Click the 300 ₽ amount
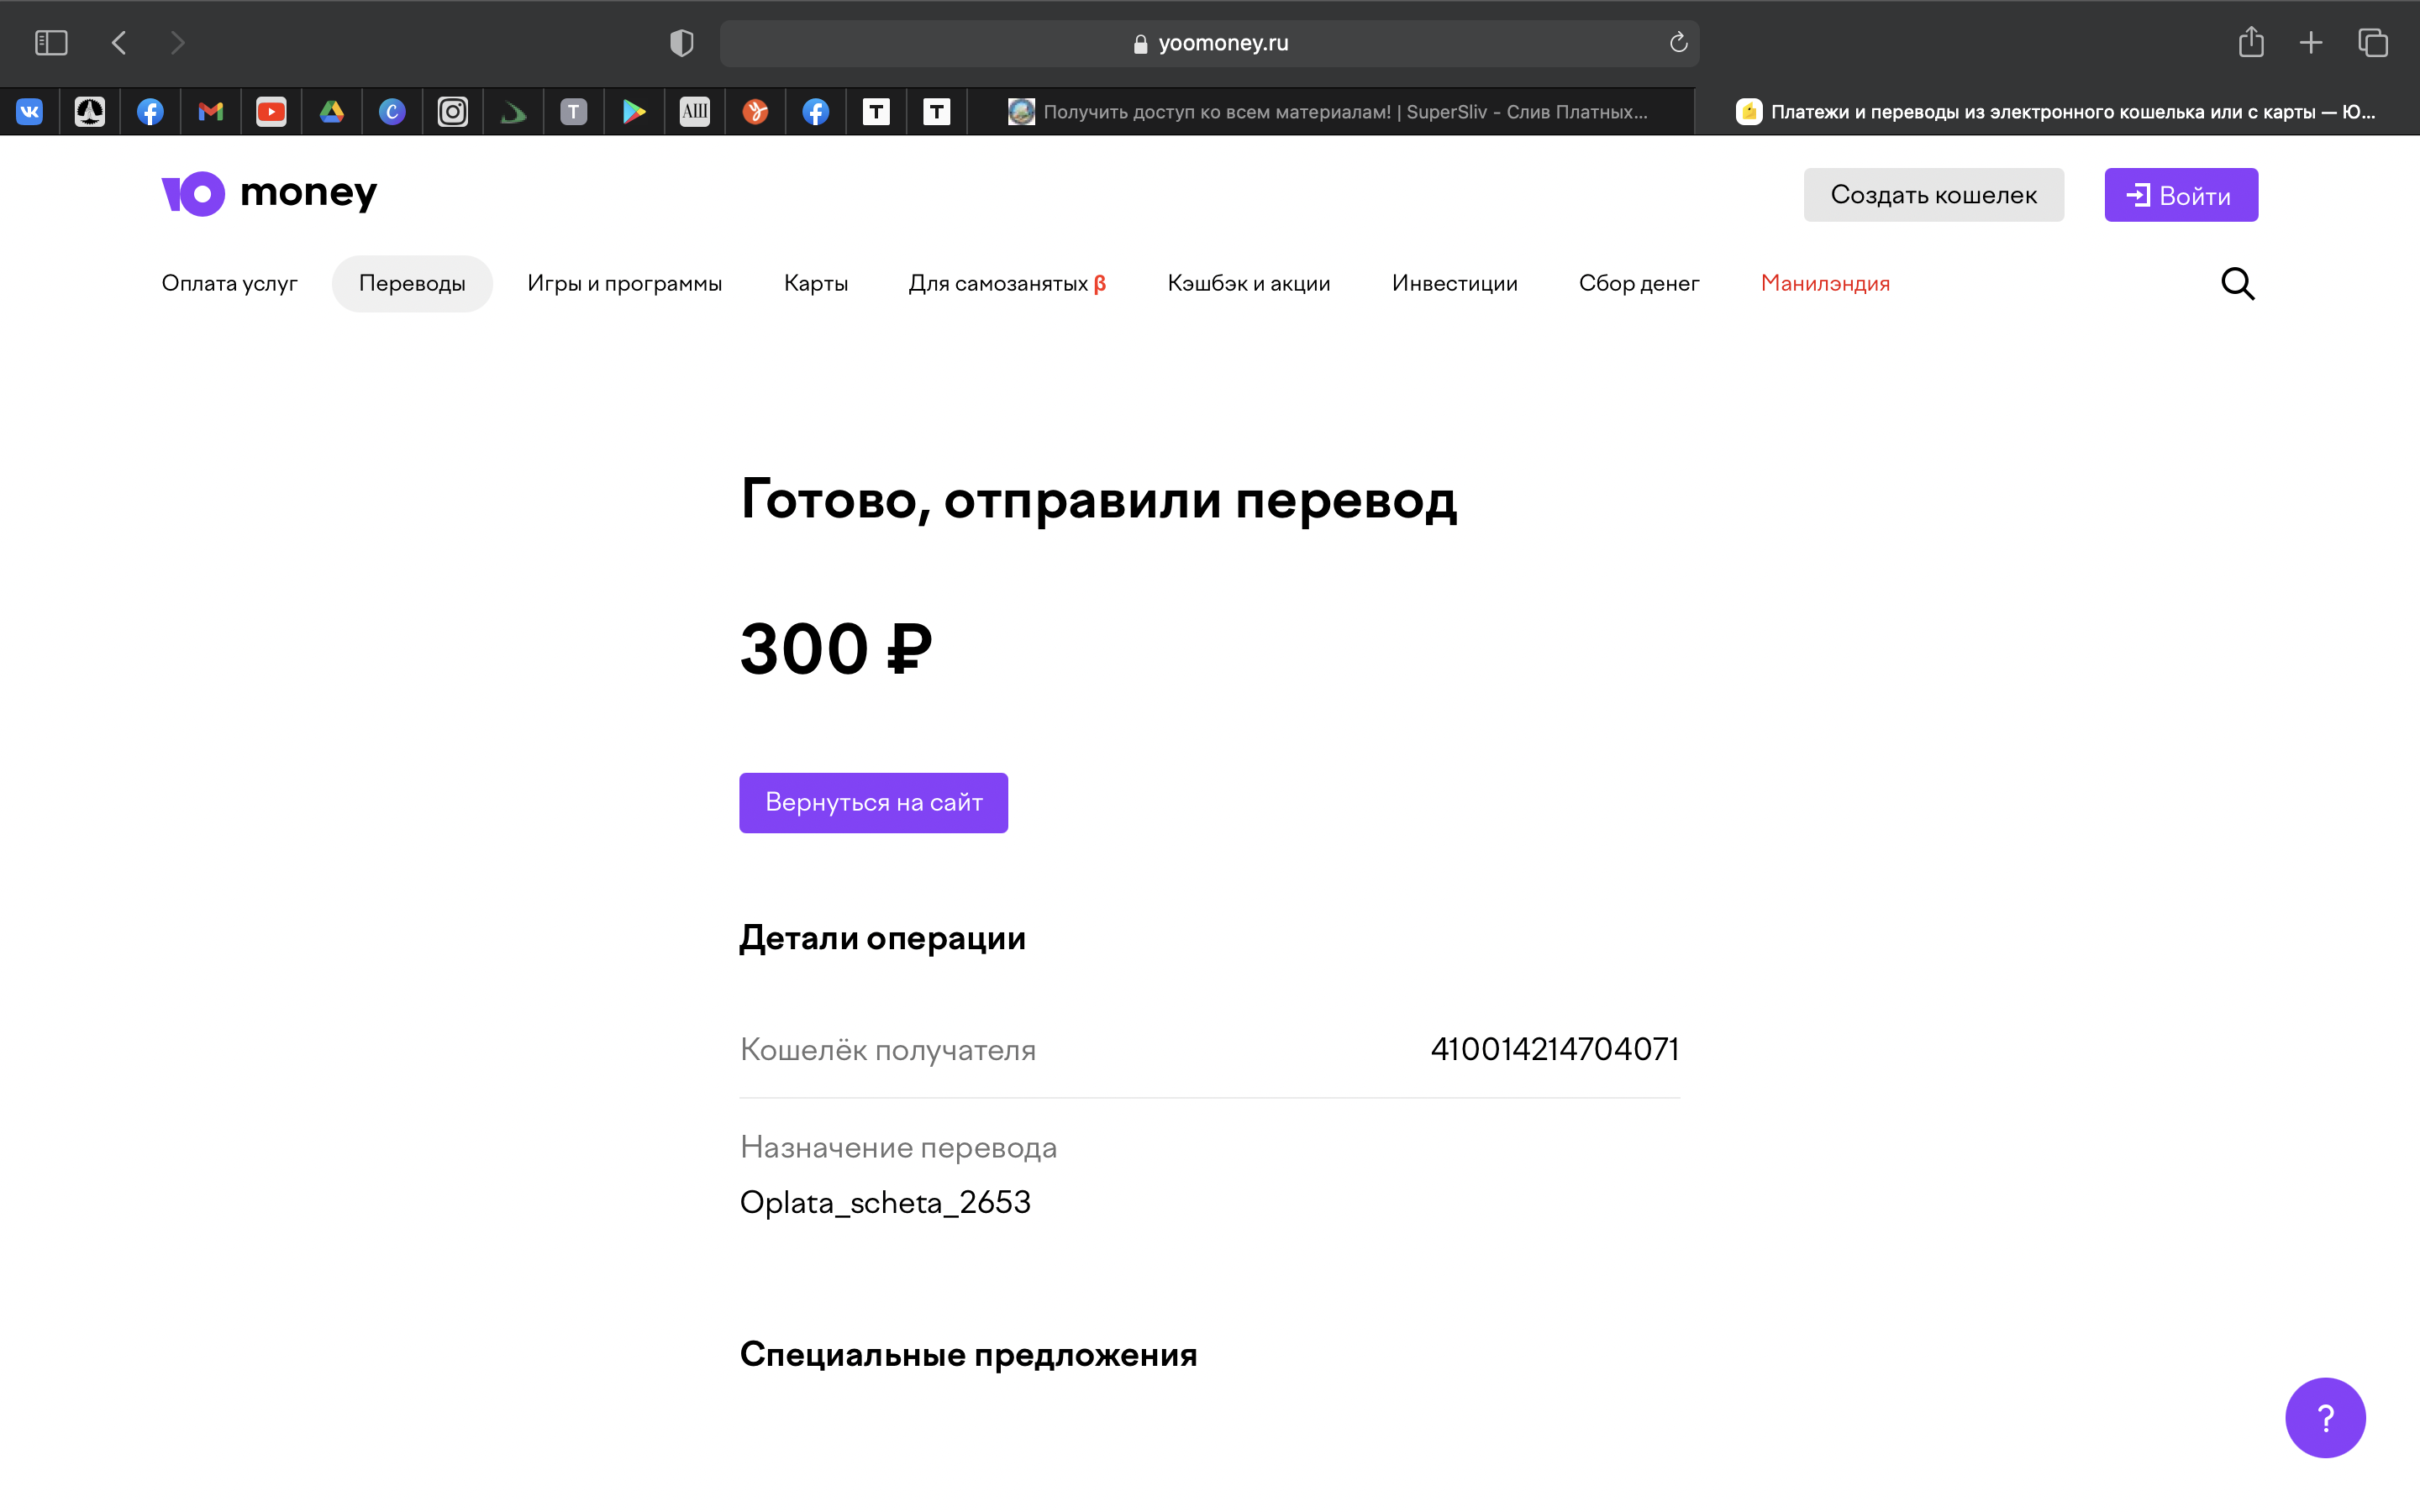The height and width of the screenshot is (1512, 2420). 836,649
